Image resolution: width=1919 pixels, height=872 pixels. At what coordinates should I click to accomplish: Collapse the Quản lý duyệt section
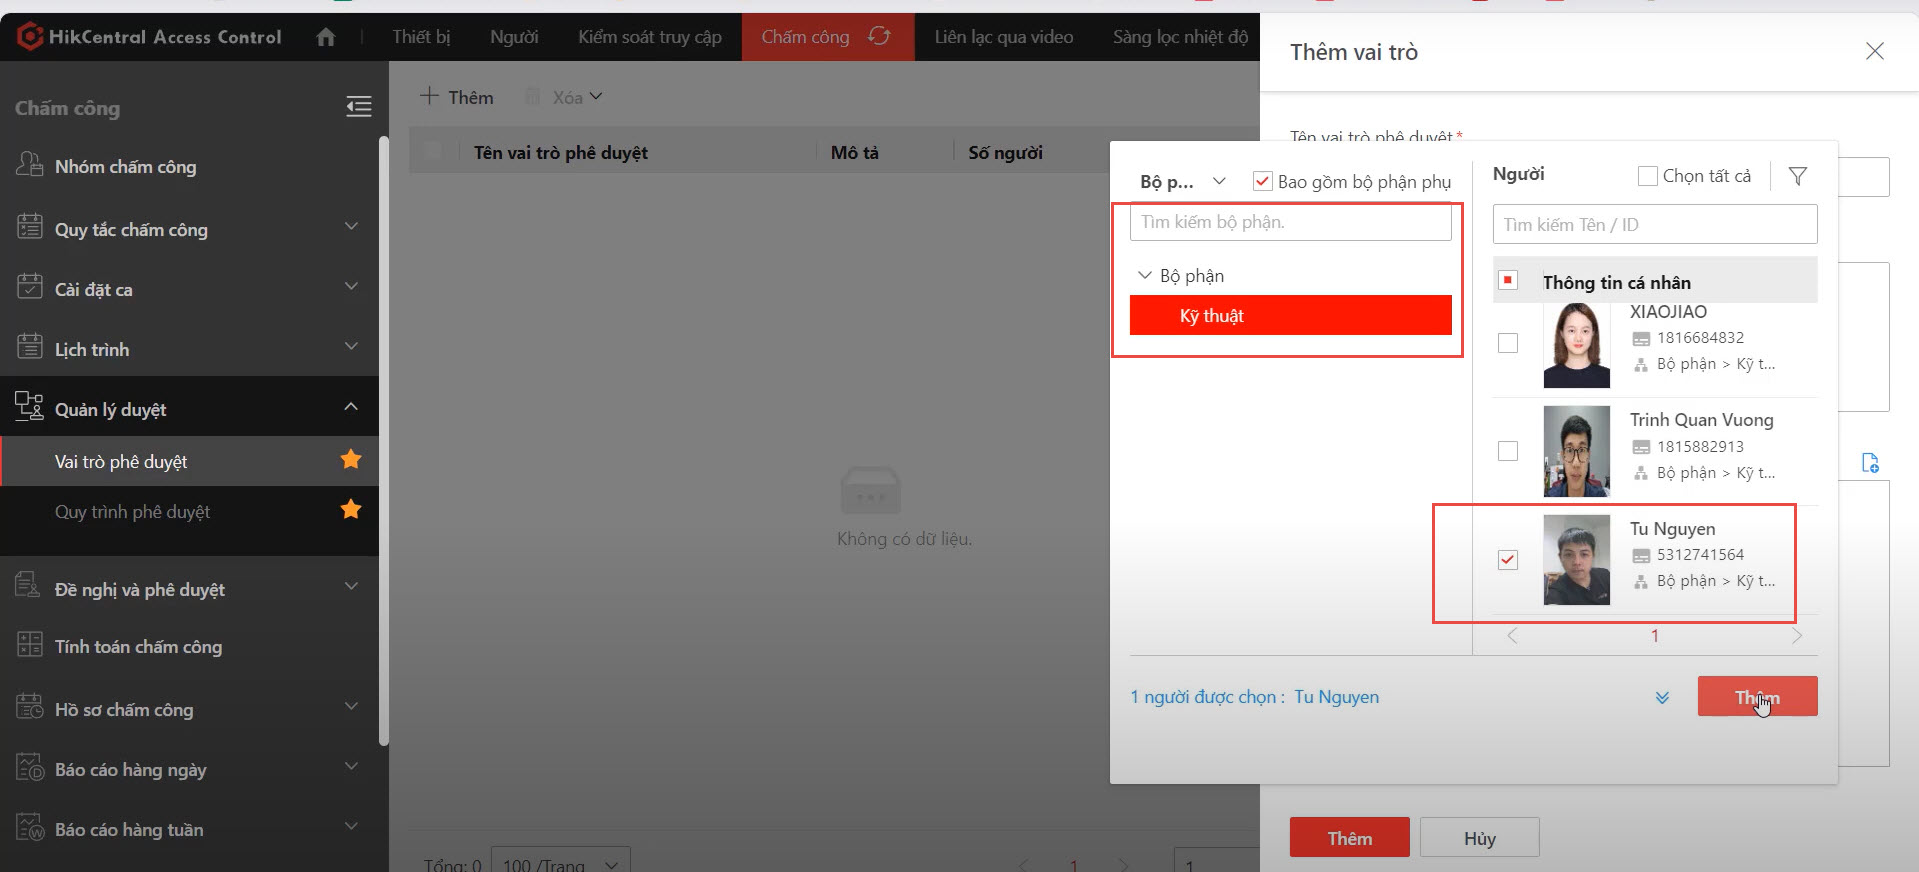[351, 407]
